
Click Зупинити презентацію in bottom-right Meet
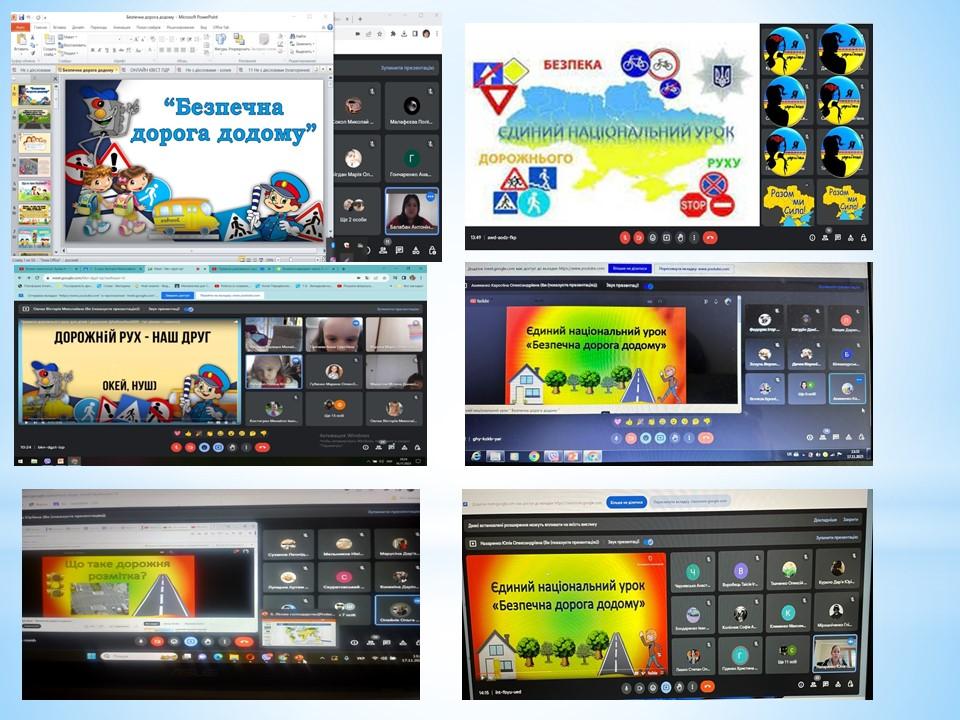click(x=837, y=538)
